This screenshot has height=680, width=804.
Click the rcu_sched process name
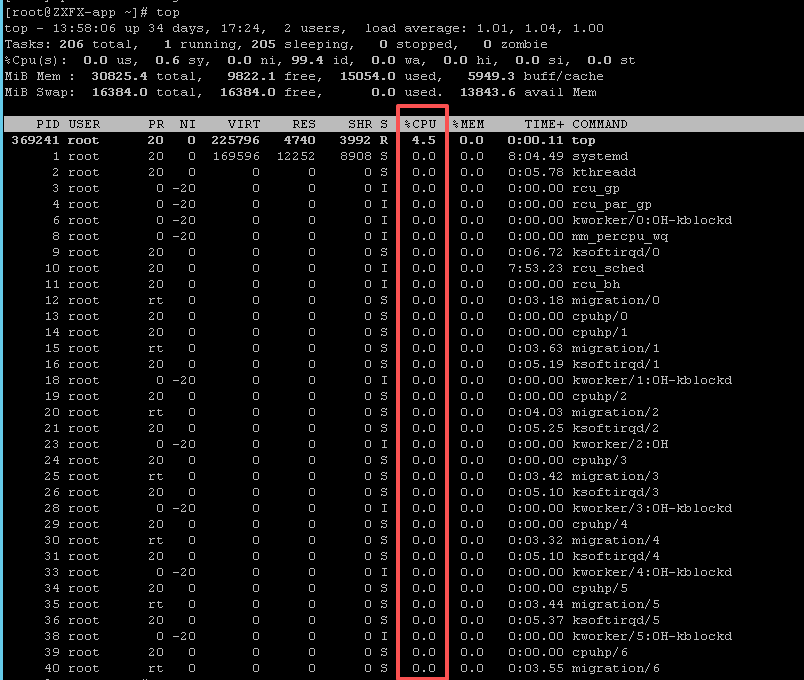click(608, 268)
